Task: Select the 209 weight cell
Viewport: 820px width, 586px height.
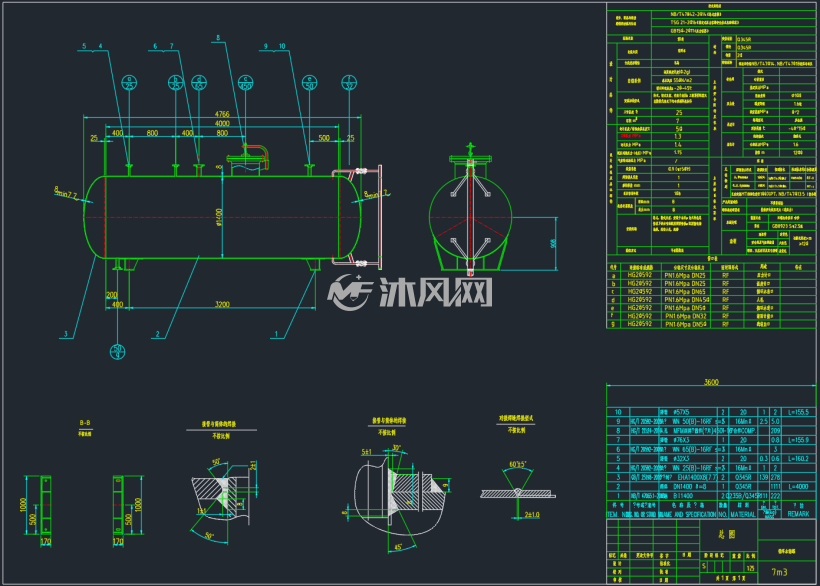Action: (x=775, y=431)
